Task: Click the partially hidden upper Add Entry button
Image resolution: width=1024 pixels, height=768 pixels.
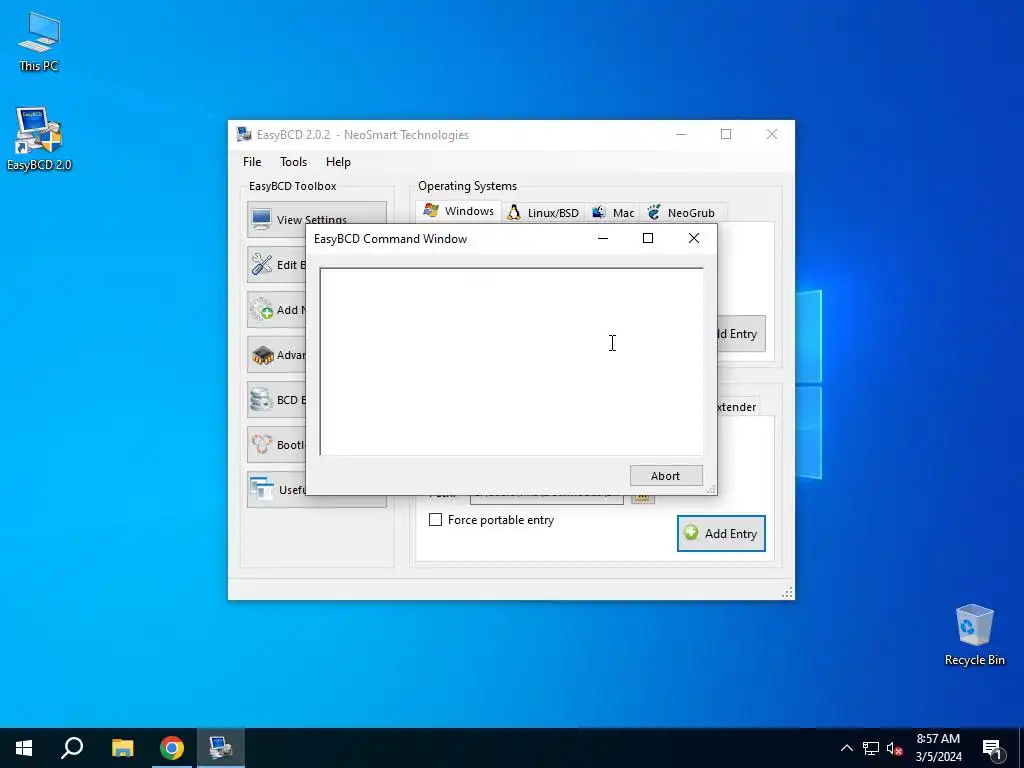Action: 741,334
